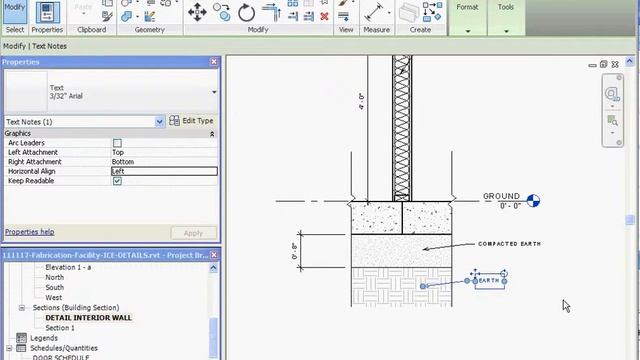Delete selection using red X icon
Screen dimensions: 640x360
pos(324,16)
